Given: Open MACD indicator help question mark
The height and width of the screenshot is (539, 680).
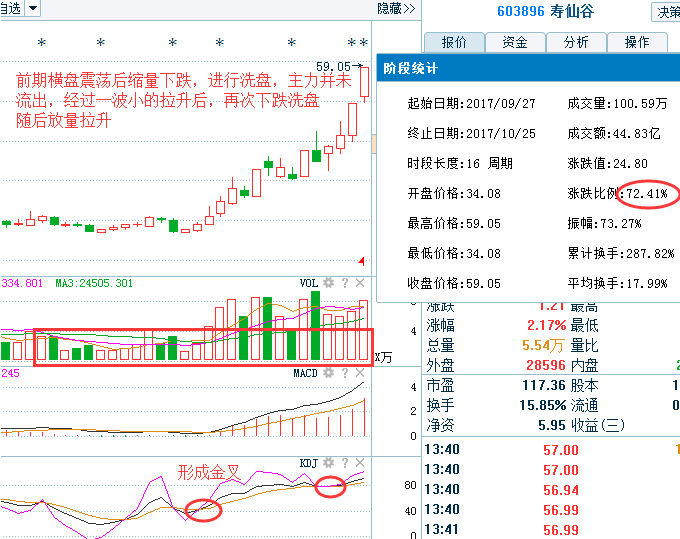Looking at the screenshot, I should pyautogui.click(x=345, y=373).
